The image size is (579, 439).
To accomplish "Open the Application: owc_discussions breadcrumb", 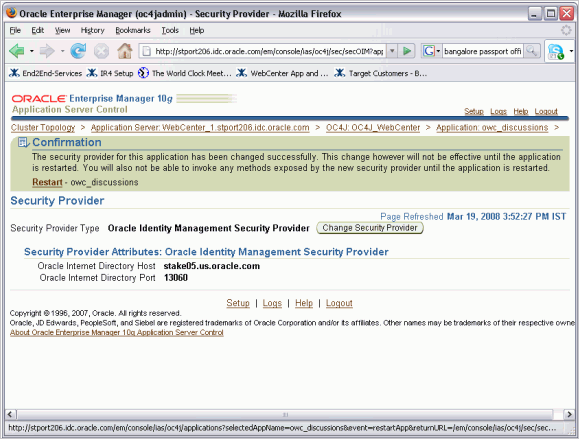I will click(x=492, y=128).
